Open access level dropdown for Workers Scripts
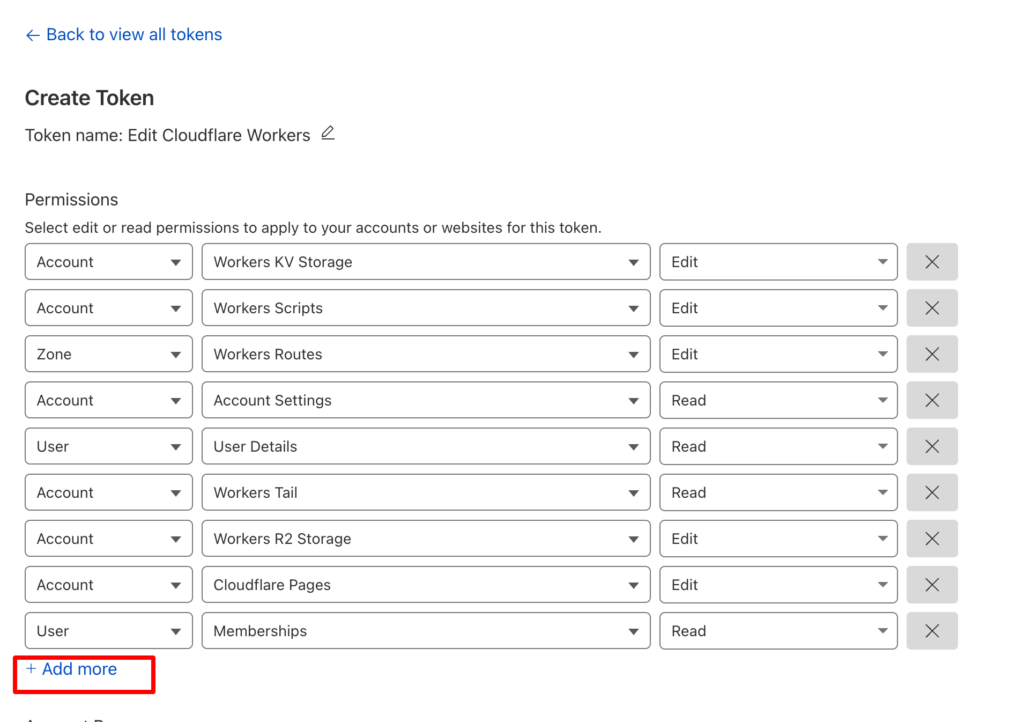This screenshot has width=1024, height=722. [x=778, y=308]
